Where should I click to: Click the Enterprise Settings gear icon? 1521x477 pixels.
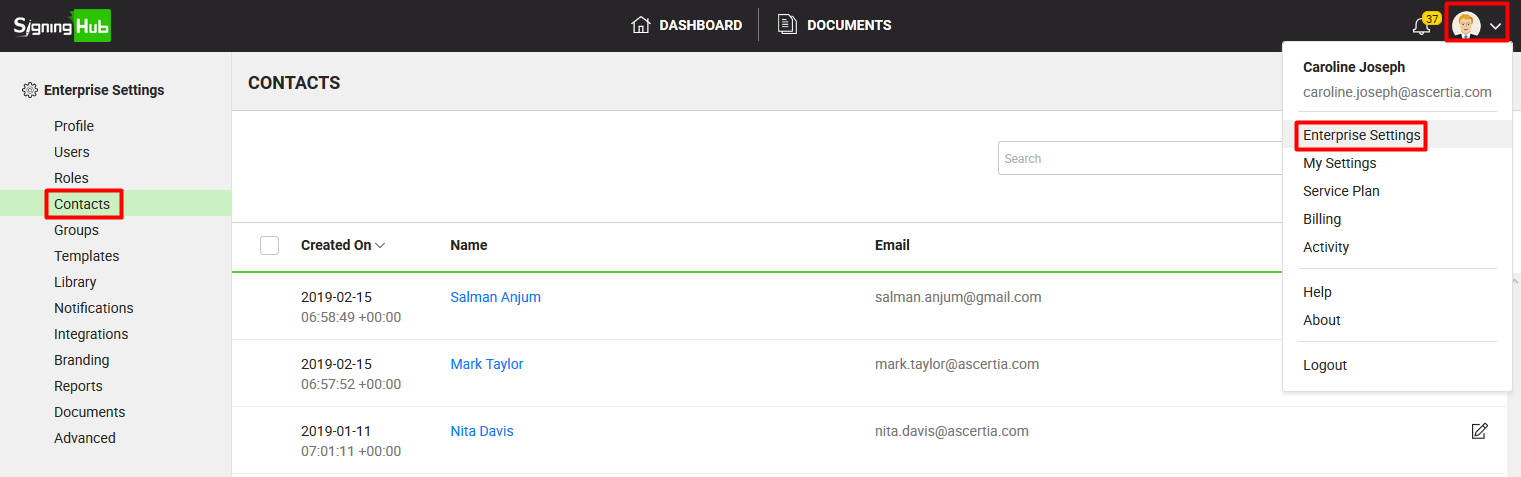pos(30,90)
